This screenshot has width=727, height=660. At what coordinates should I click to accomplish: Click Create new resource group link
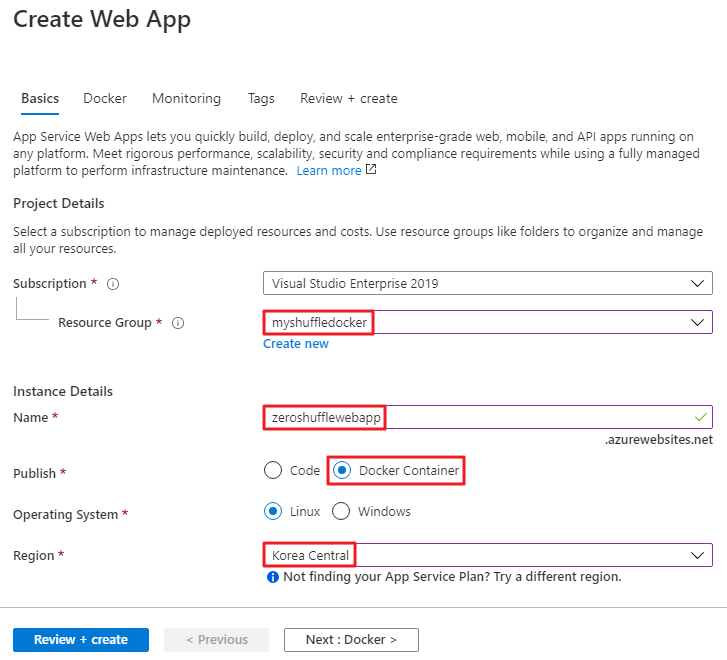tap(296, 344)
